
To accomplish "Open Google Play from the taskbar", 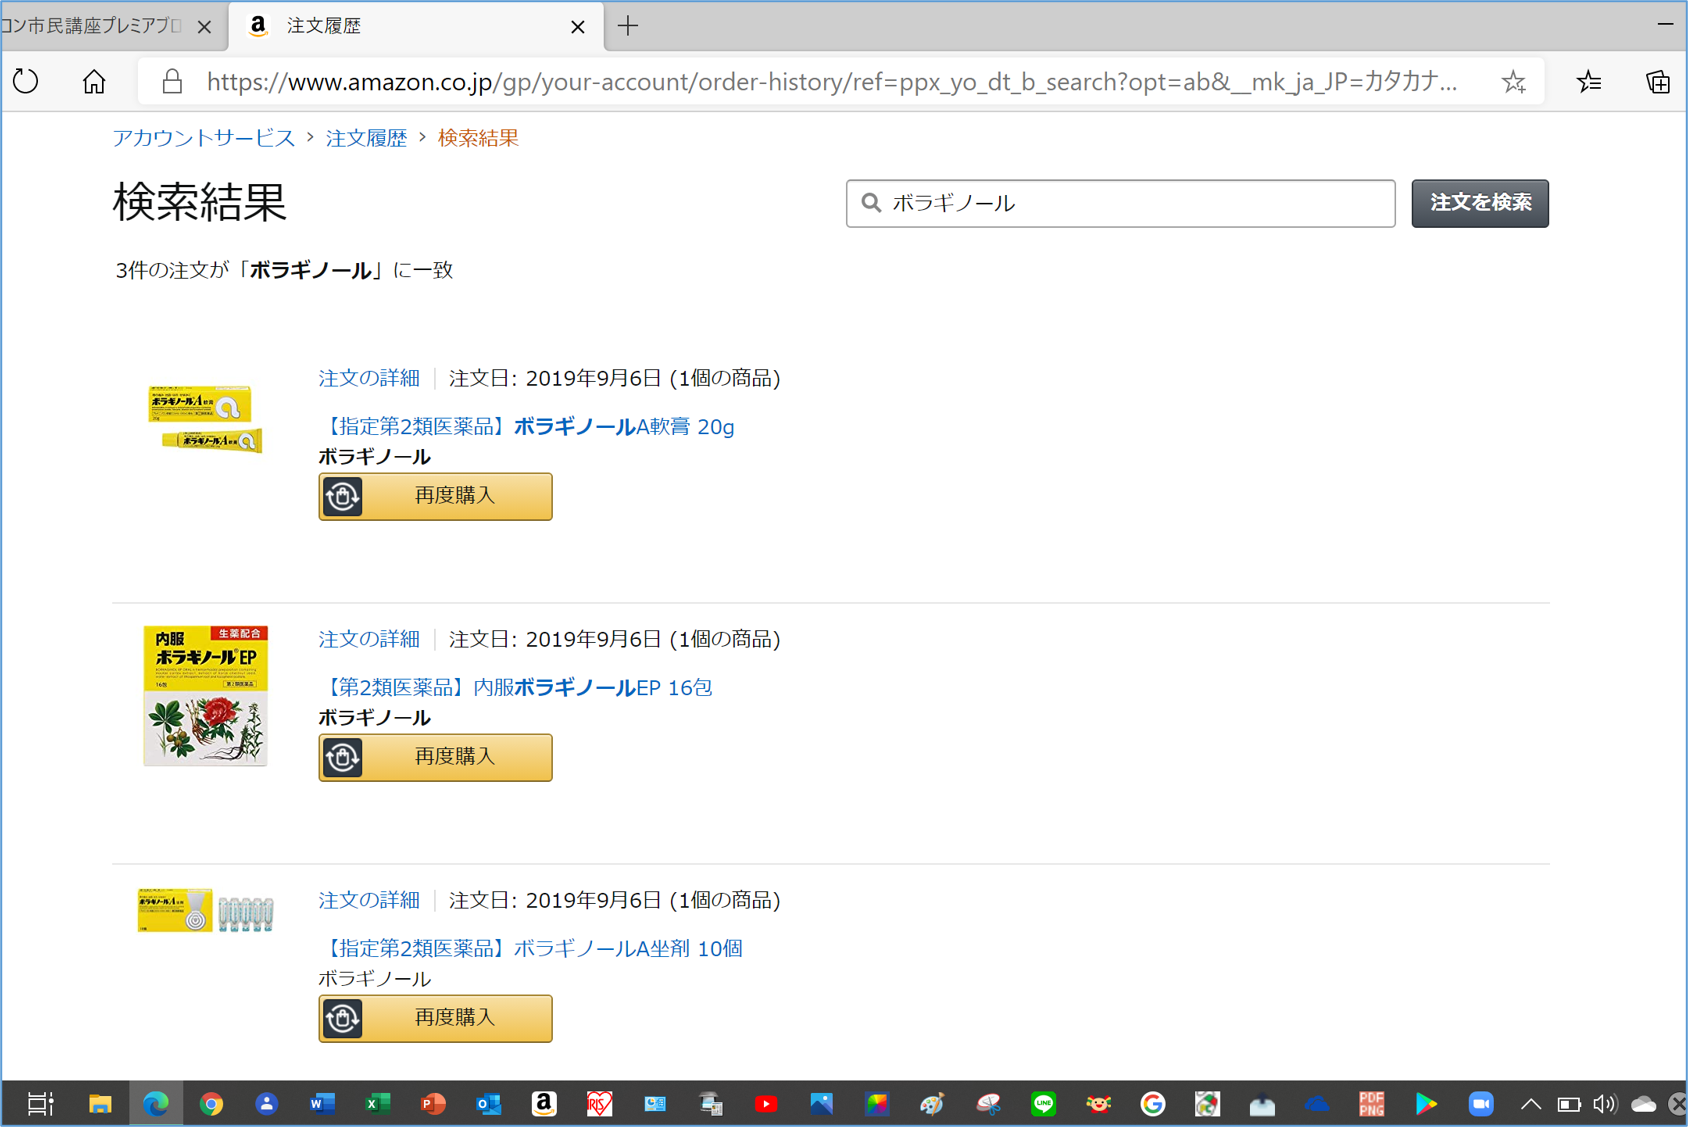I will tap(1426, 1104).
